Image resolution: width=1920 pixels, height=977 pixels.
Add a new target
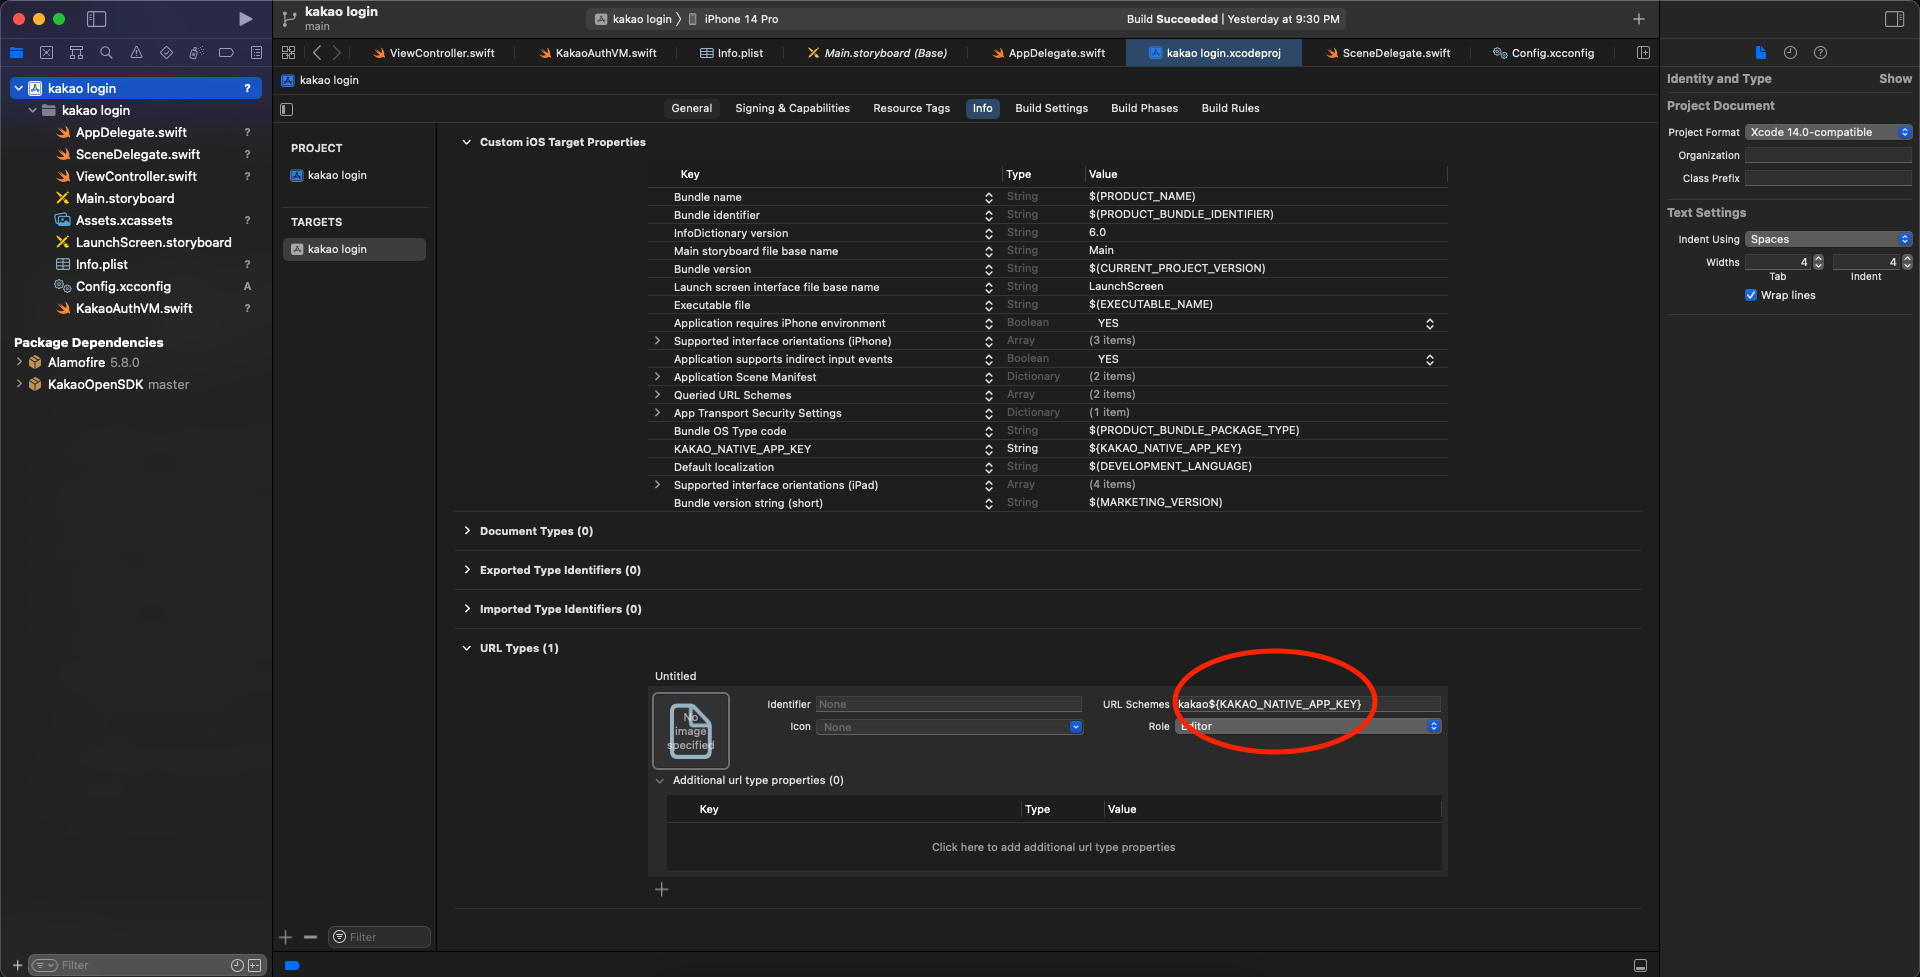click(x=286, y=937)
